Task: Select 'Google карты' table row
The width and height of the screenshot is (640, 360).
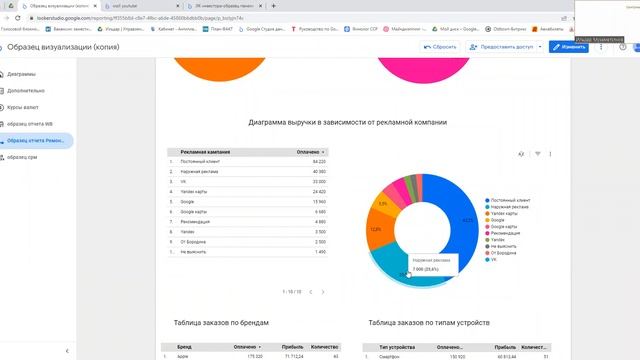Action: (248, 212)
